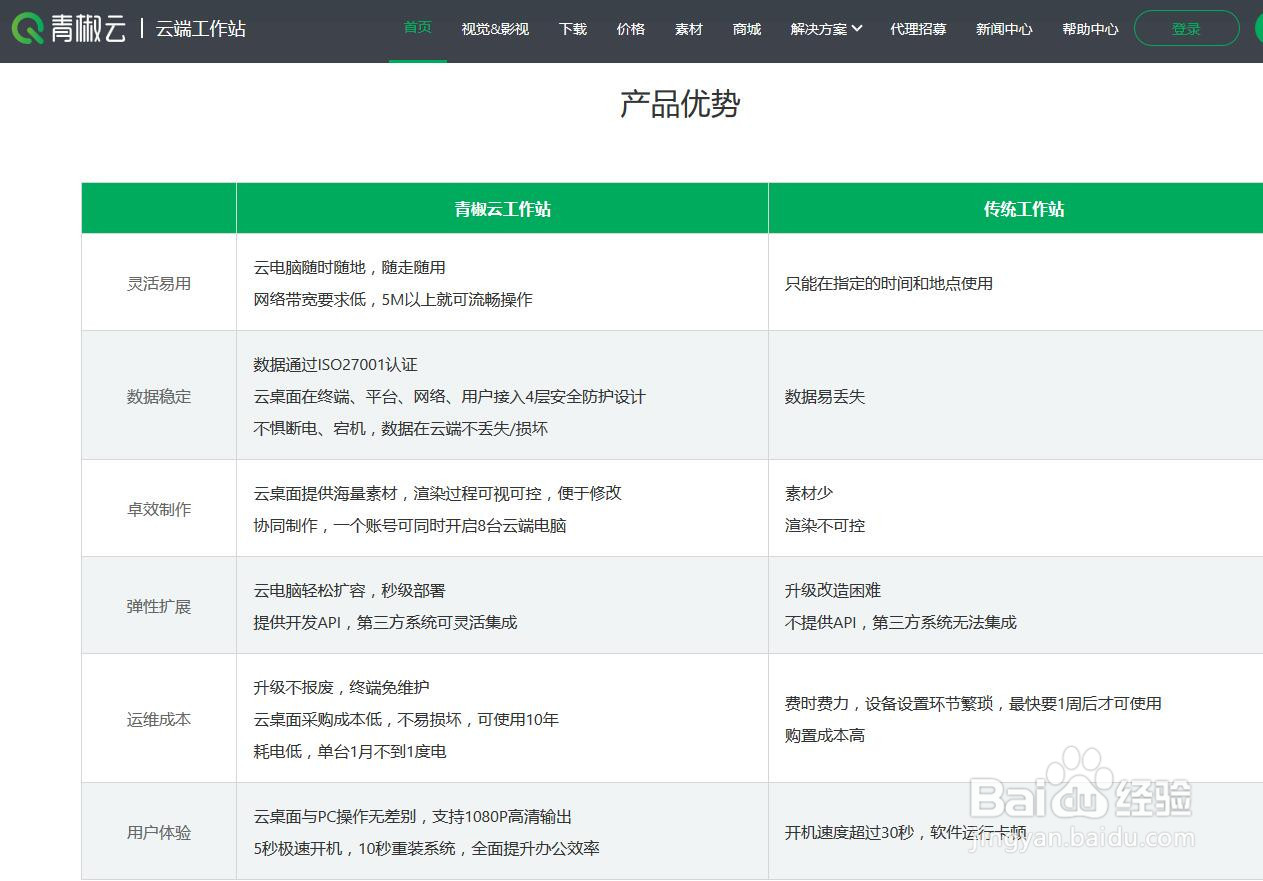Viewport: 1263px width, 881px height.
Task: Click the 登录 button
Action: coord(1186,28)
